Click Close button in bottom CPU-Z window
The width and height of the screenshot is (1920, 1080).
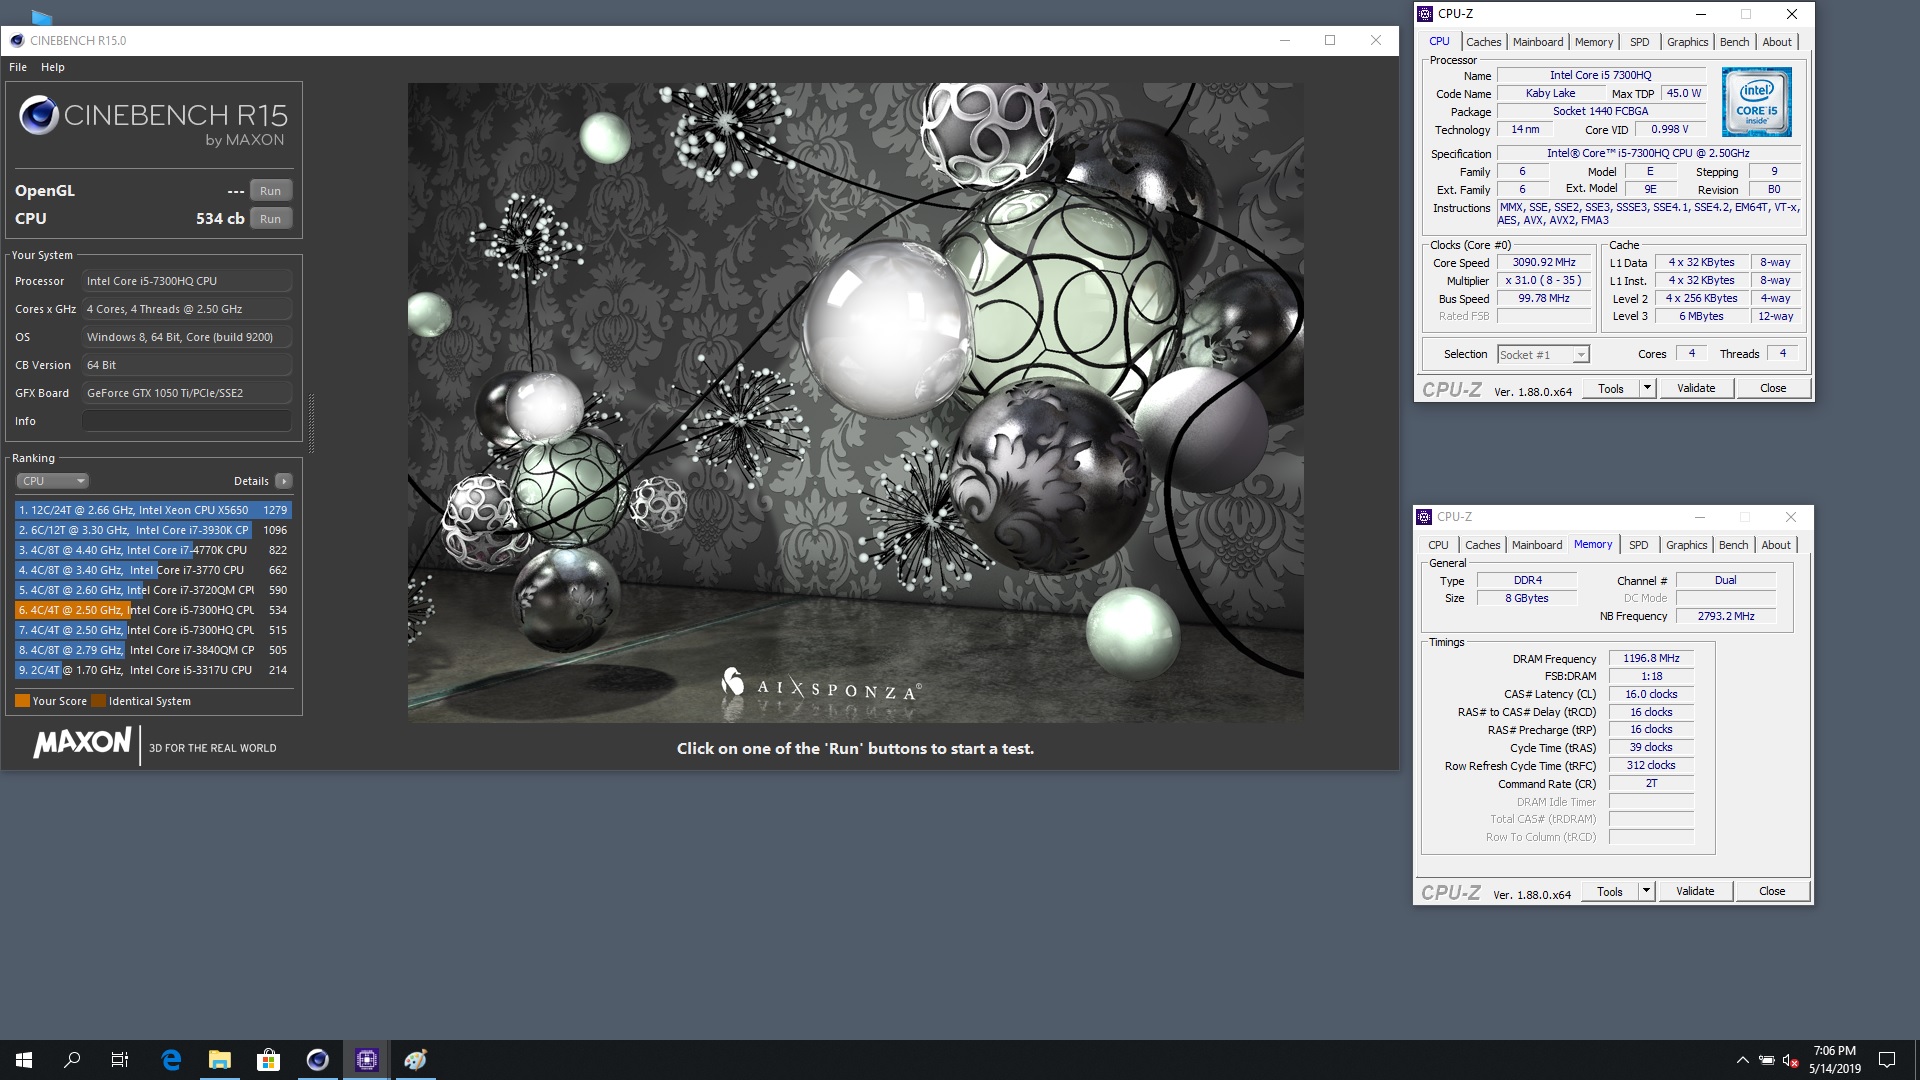pyautogui.click(x=1772, y=892)
